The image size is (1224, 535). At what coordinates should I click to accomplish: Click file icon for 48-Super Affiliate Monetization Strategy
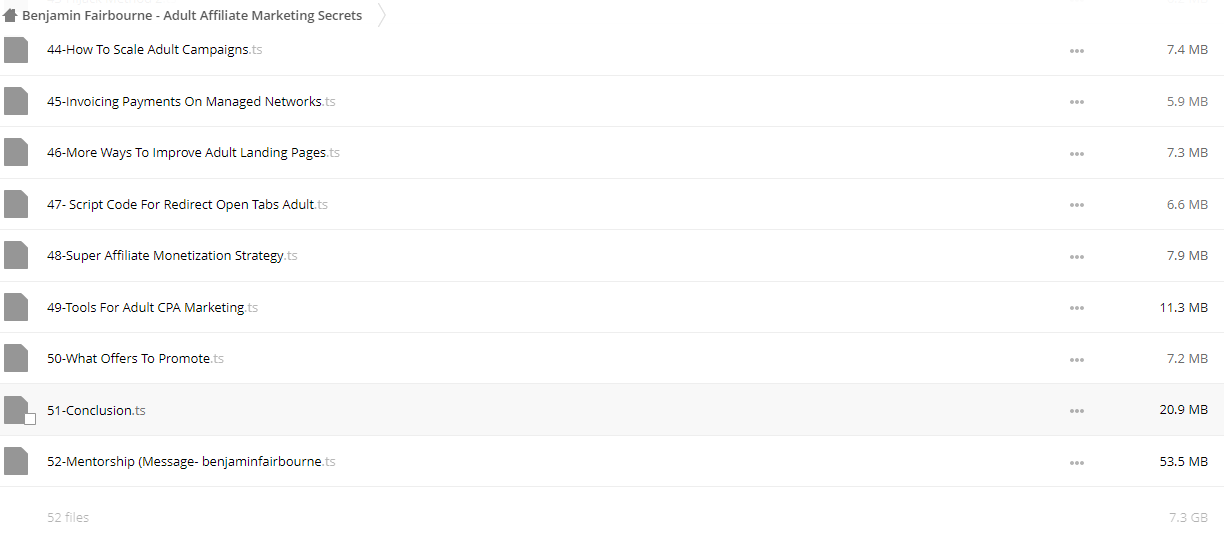tap(16, 256)
